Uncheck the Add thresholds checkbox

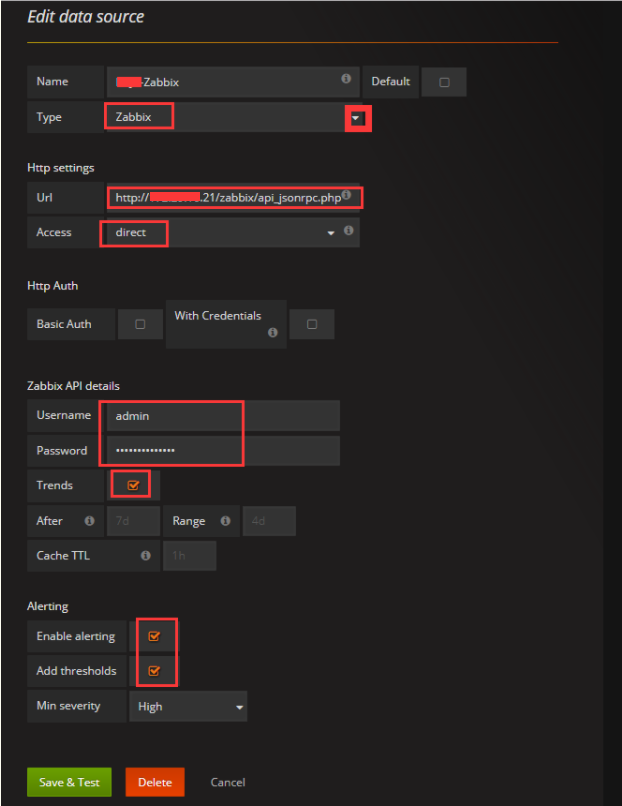pos(154,671)
